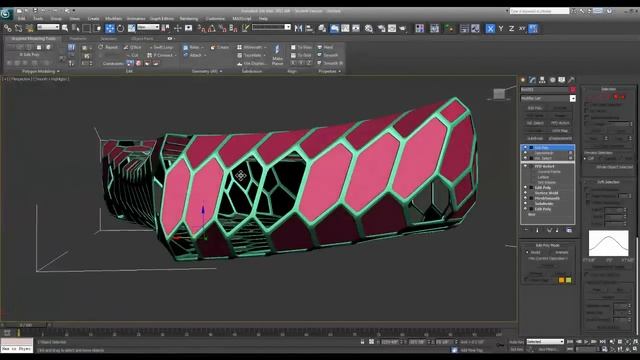Viewport: 640px width, 360px height.
Task: Click the Bind to Space Warp tool
Action: 29,28
